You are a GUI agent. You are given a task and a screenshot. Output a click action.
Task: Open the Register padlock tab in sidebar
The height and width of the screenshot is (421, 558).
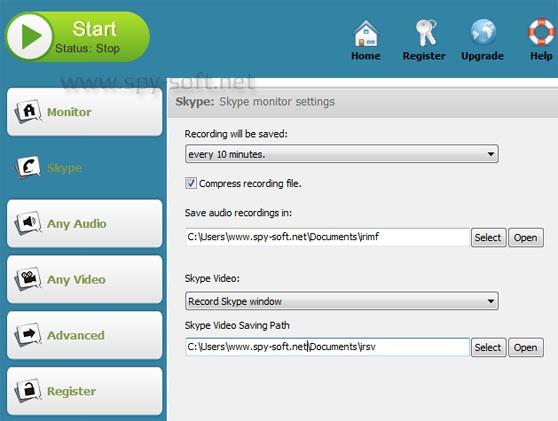click(x=84, y=391)
